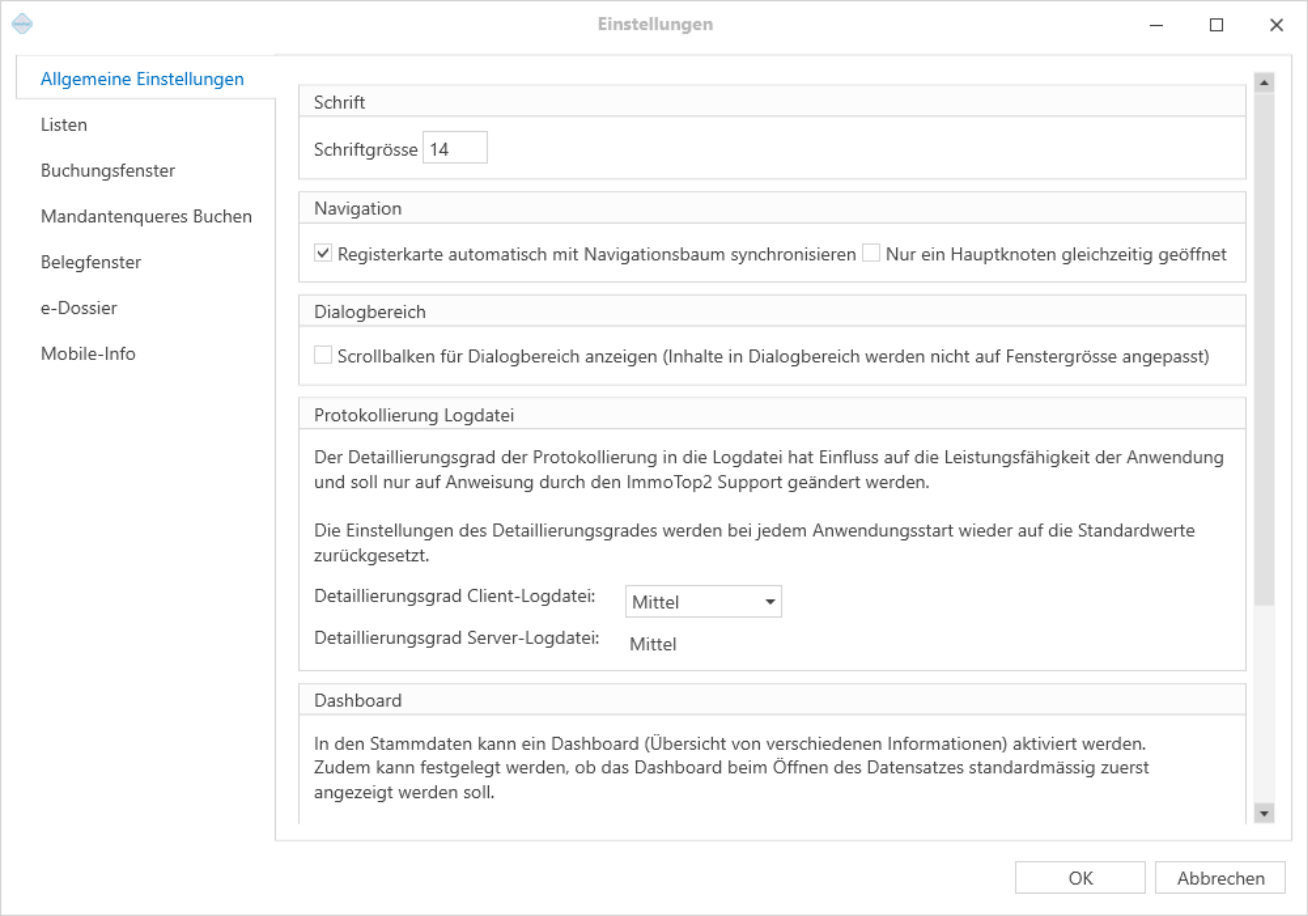Enable Nur ein Hauptknoten gleichzeitig geöffnet
This screenshot has height=916, width=1308.
click(x=872, y=254)
